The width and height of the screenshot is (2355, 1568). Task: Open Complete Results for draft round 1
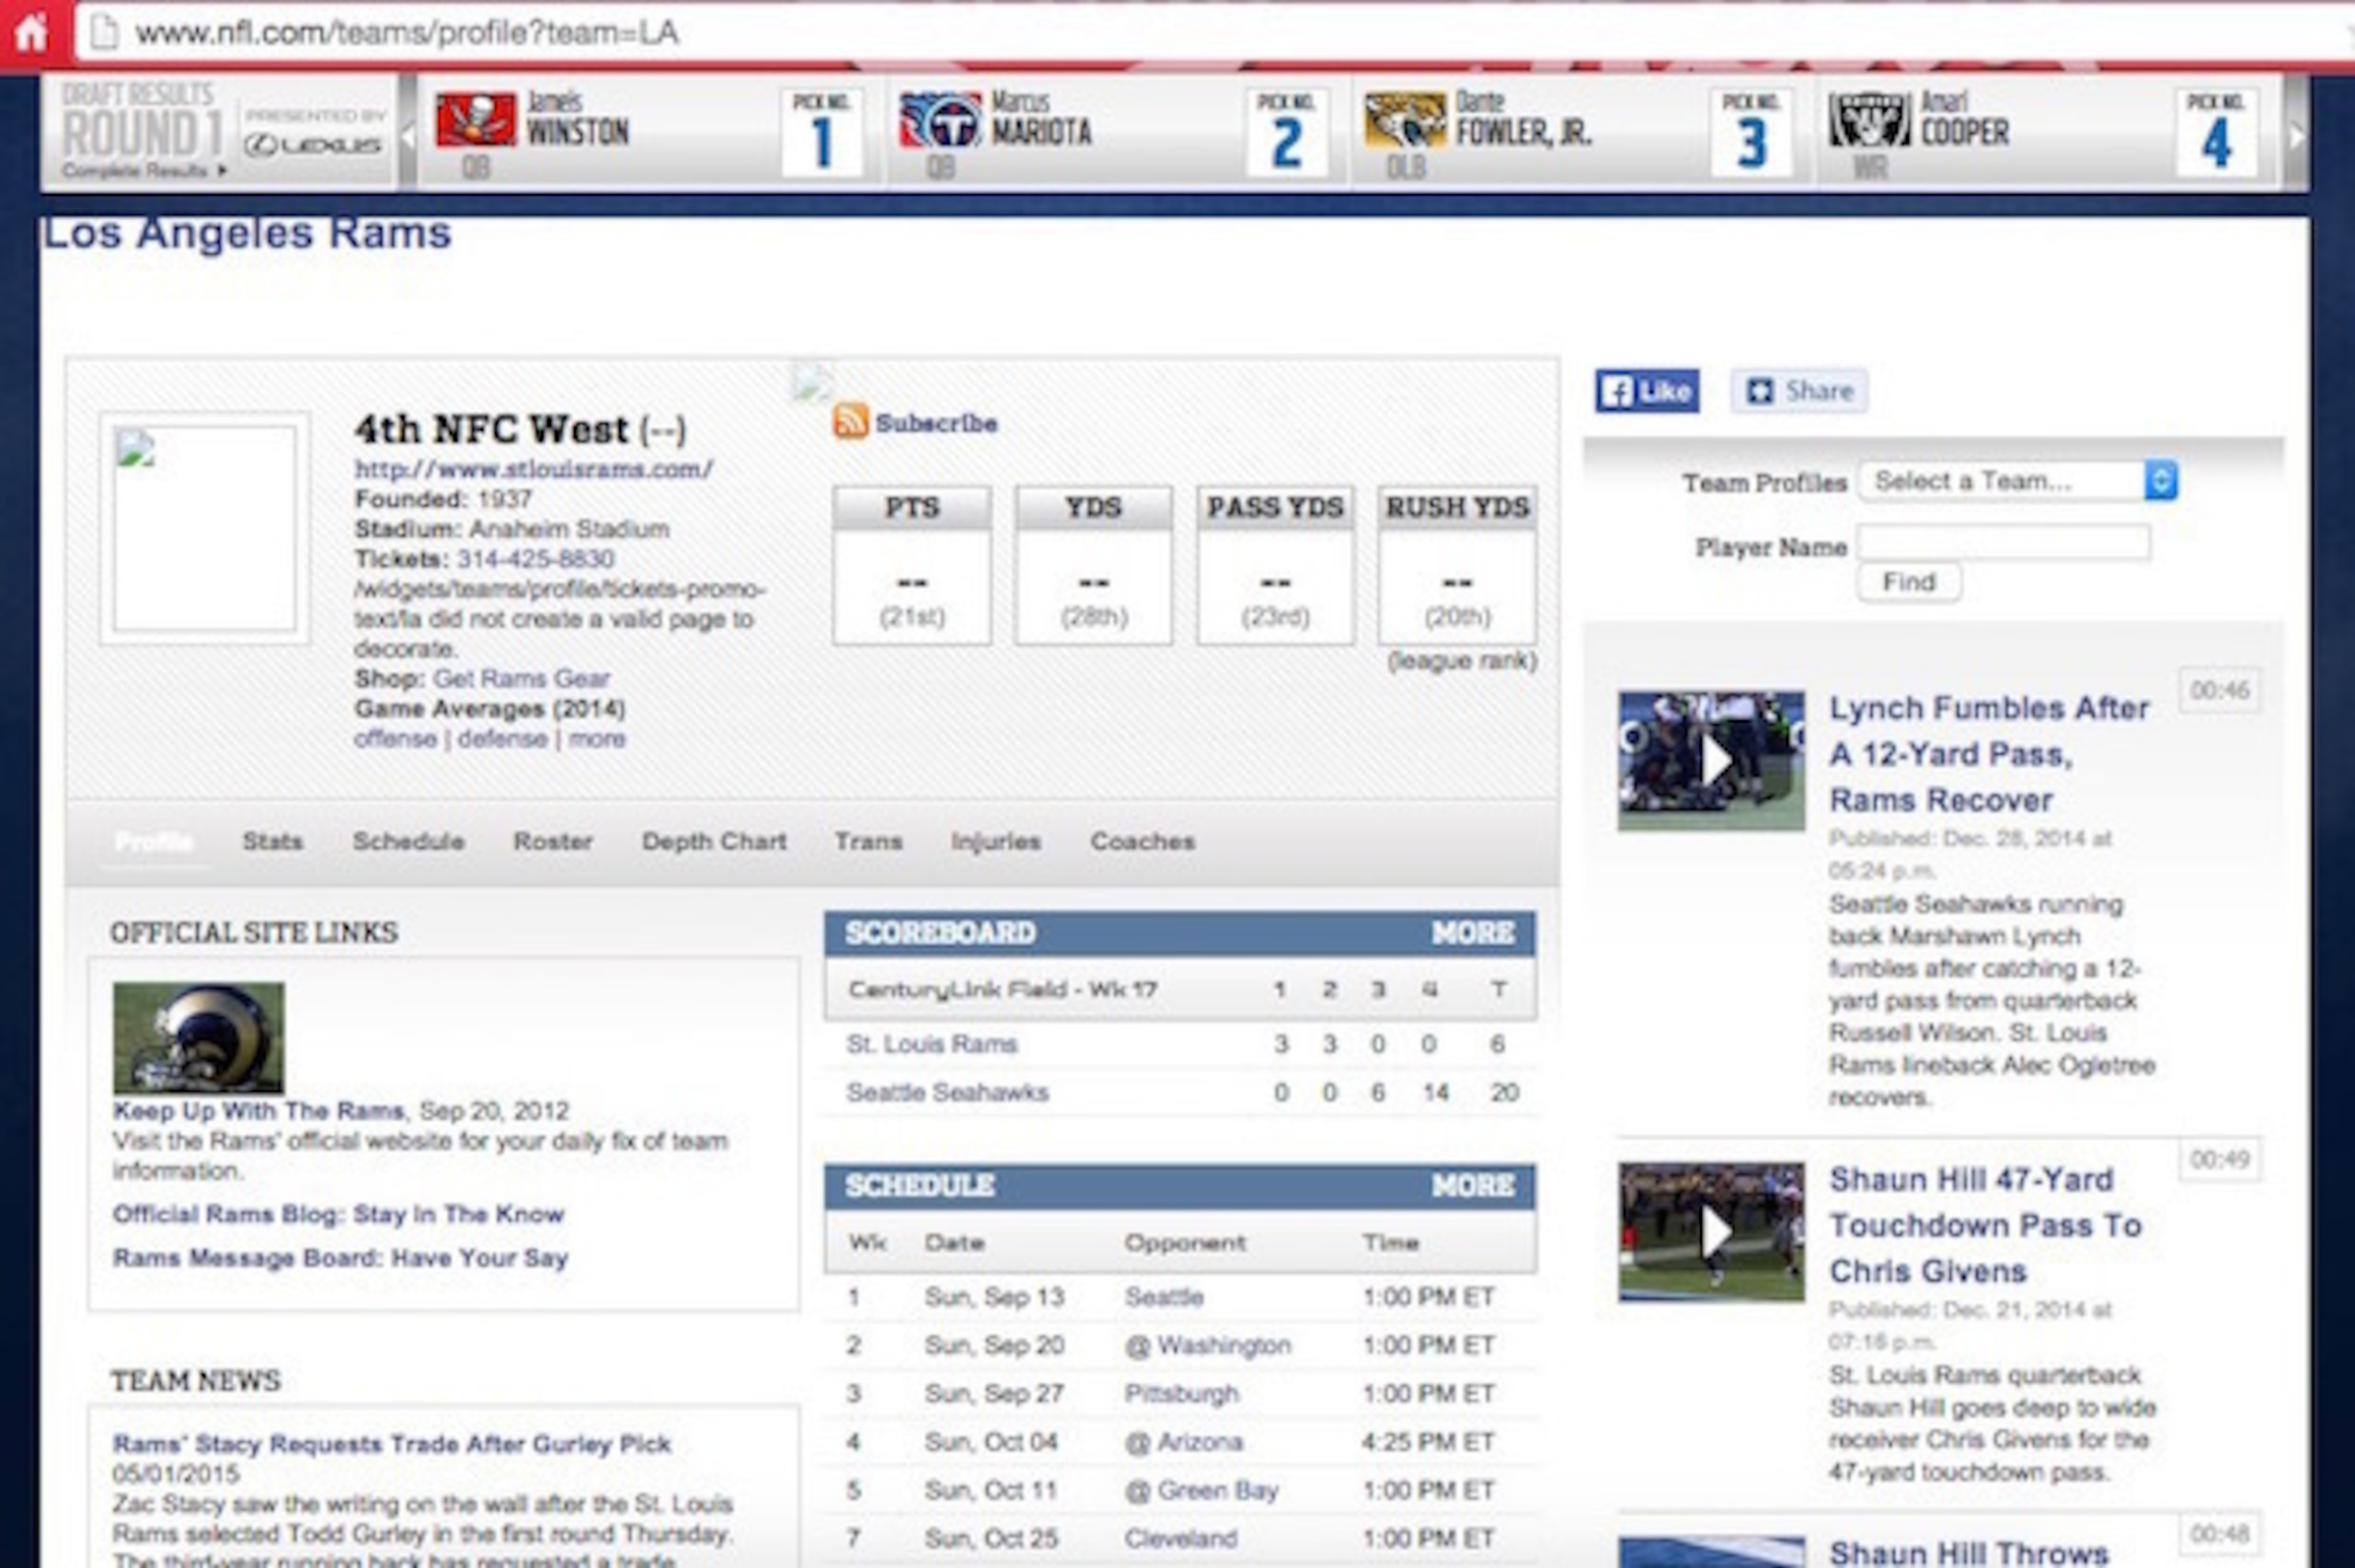pyautogui.click(x=144, y=171)
